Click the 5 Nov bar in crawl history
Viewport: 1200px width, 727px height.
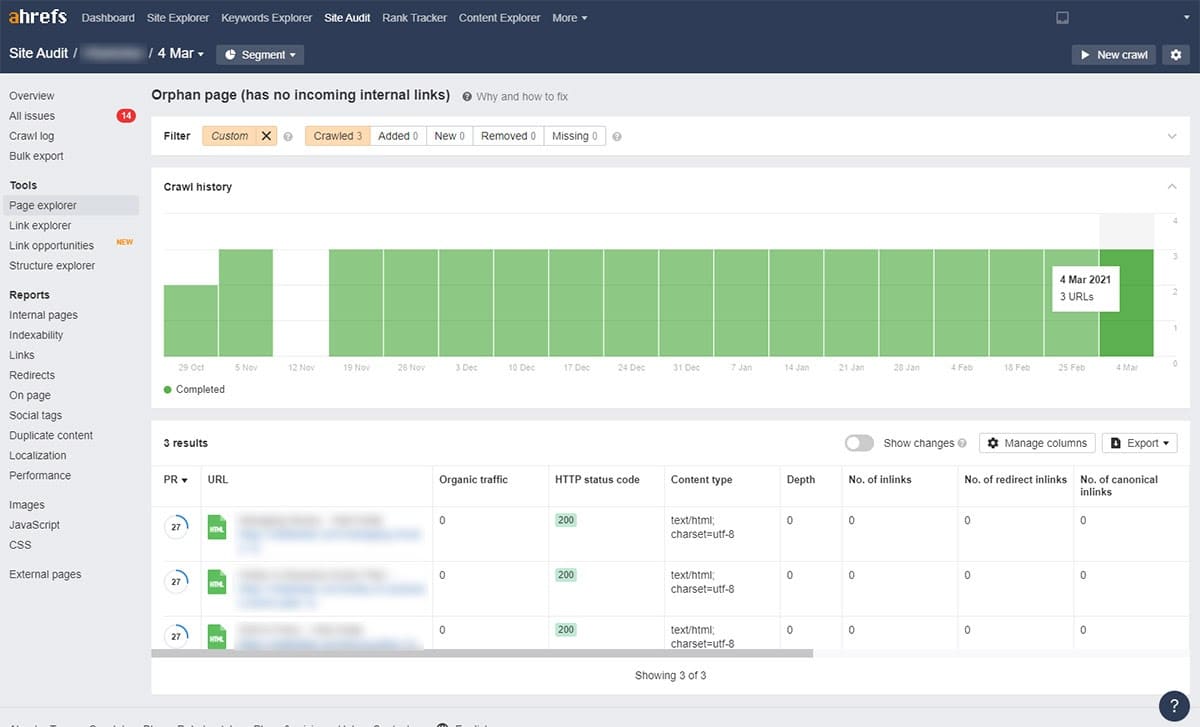click(x=246, y=302)
